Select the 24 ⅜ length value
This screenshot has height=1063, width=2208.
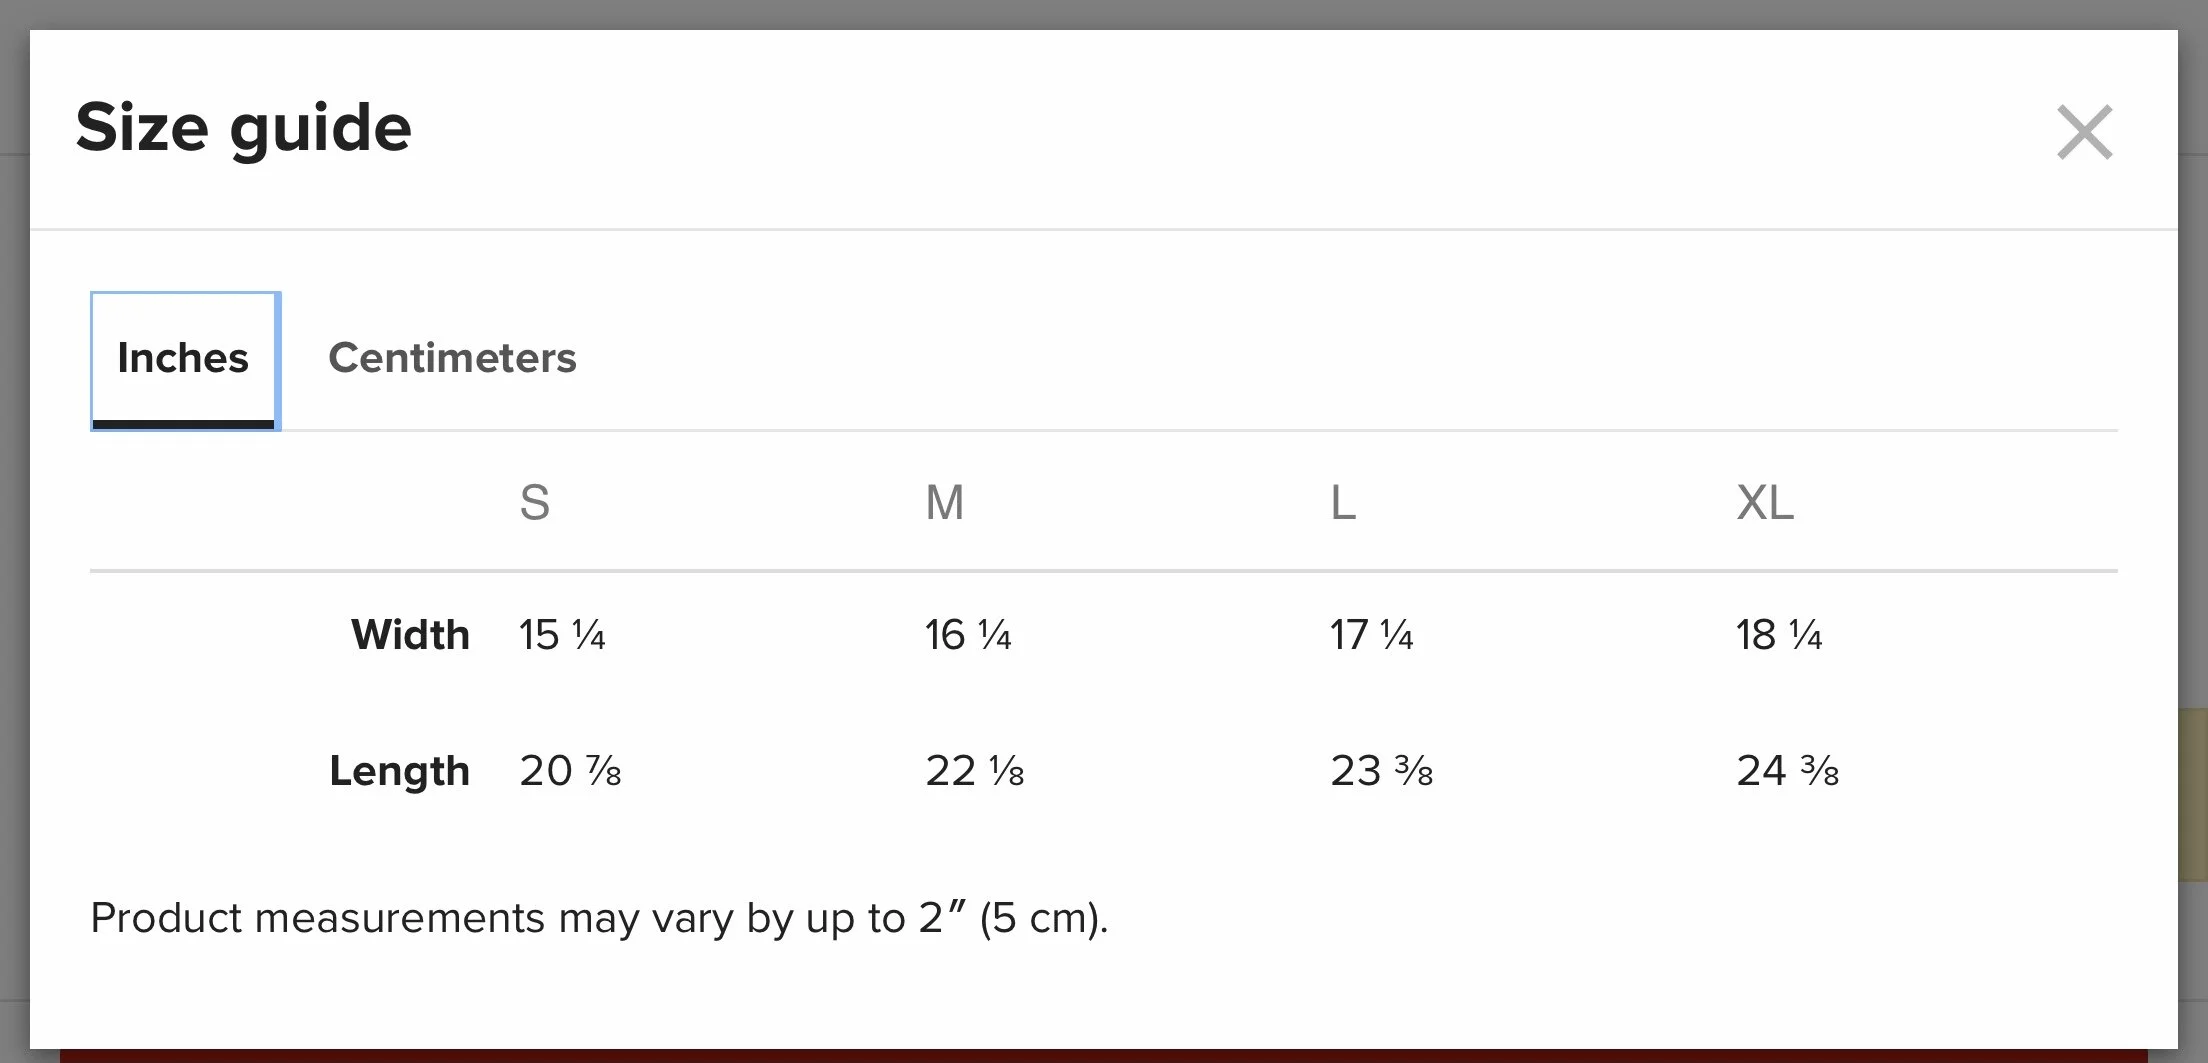coord(1788,771)
